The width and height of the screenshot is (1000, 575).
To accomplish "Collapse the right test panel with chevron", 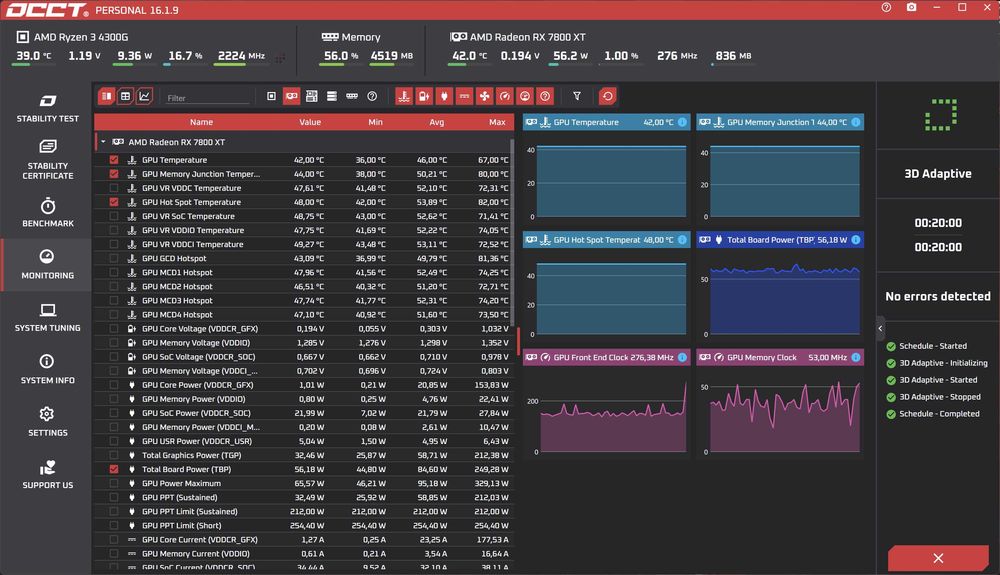I will click(x=880, y=329).
